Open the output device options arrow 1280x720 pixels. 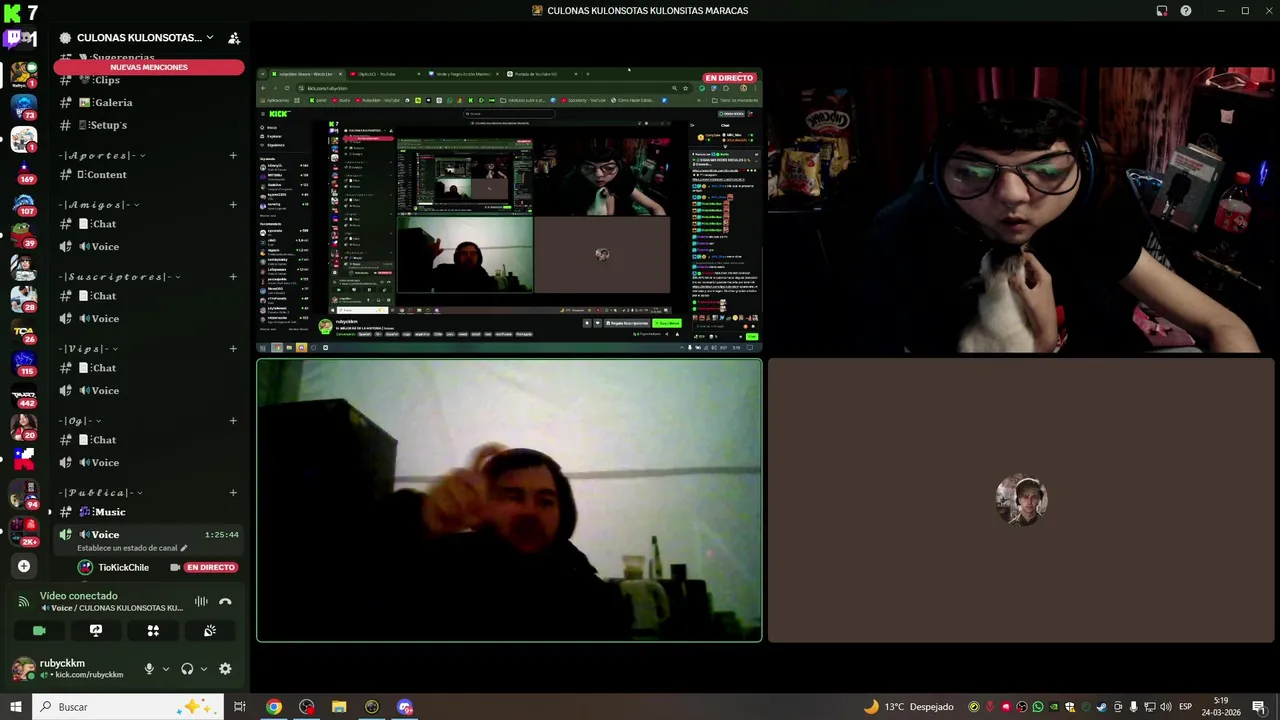coord(204,669)
